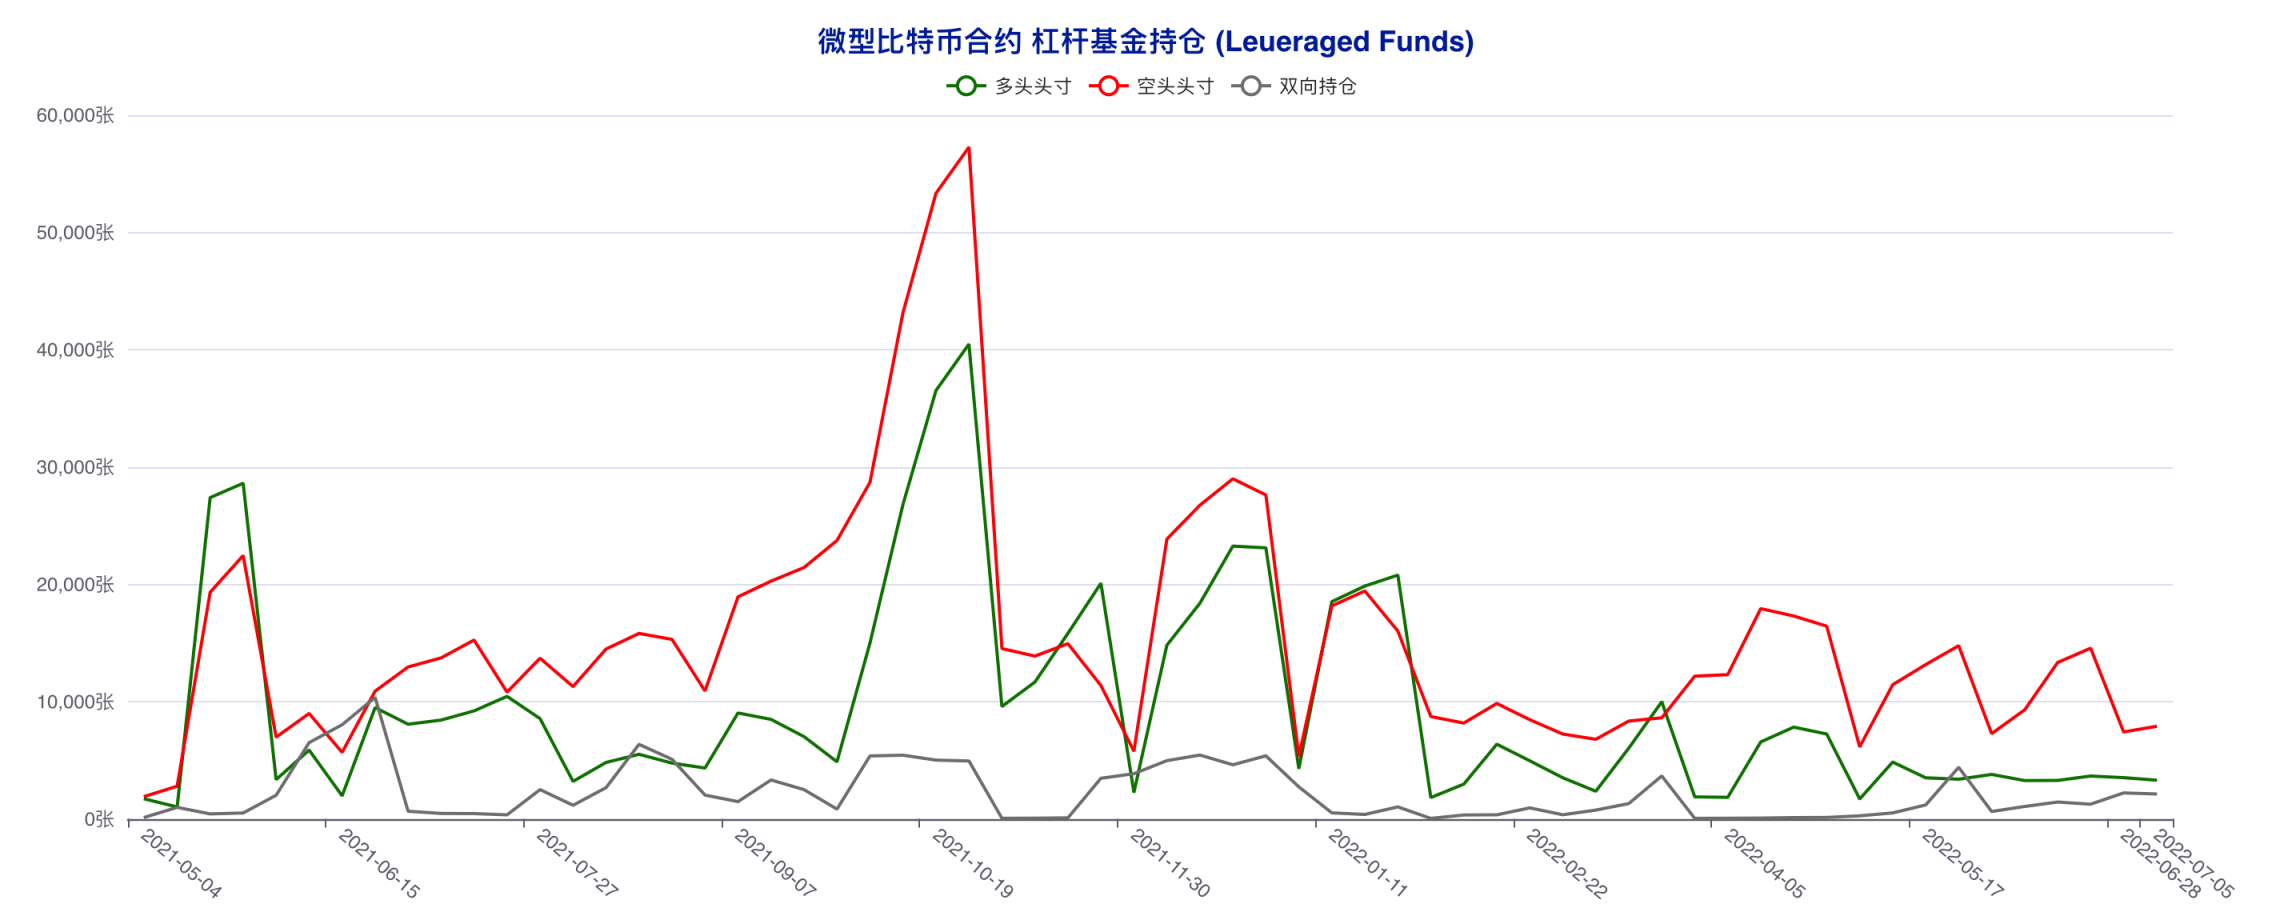Click the chart title 微型比特币合约 杠杆基金持仓
This screenshot has height=920, width=2272.
click(1146, 41)
